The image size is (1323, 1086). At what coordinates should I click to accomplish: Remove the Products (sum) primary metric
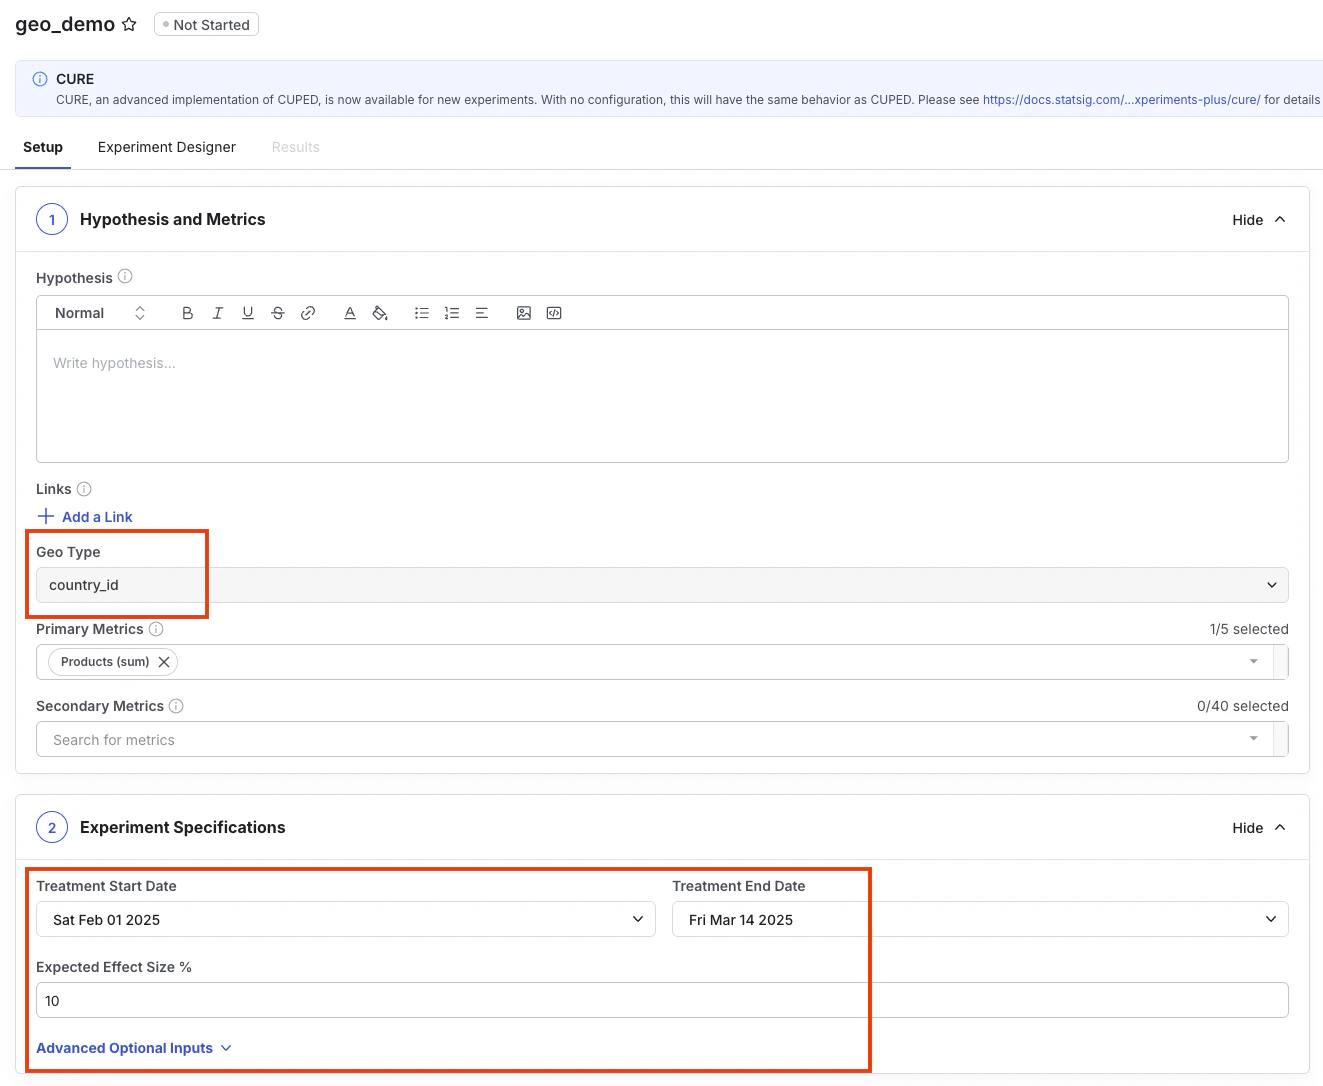pos(164,661)
